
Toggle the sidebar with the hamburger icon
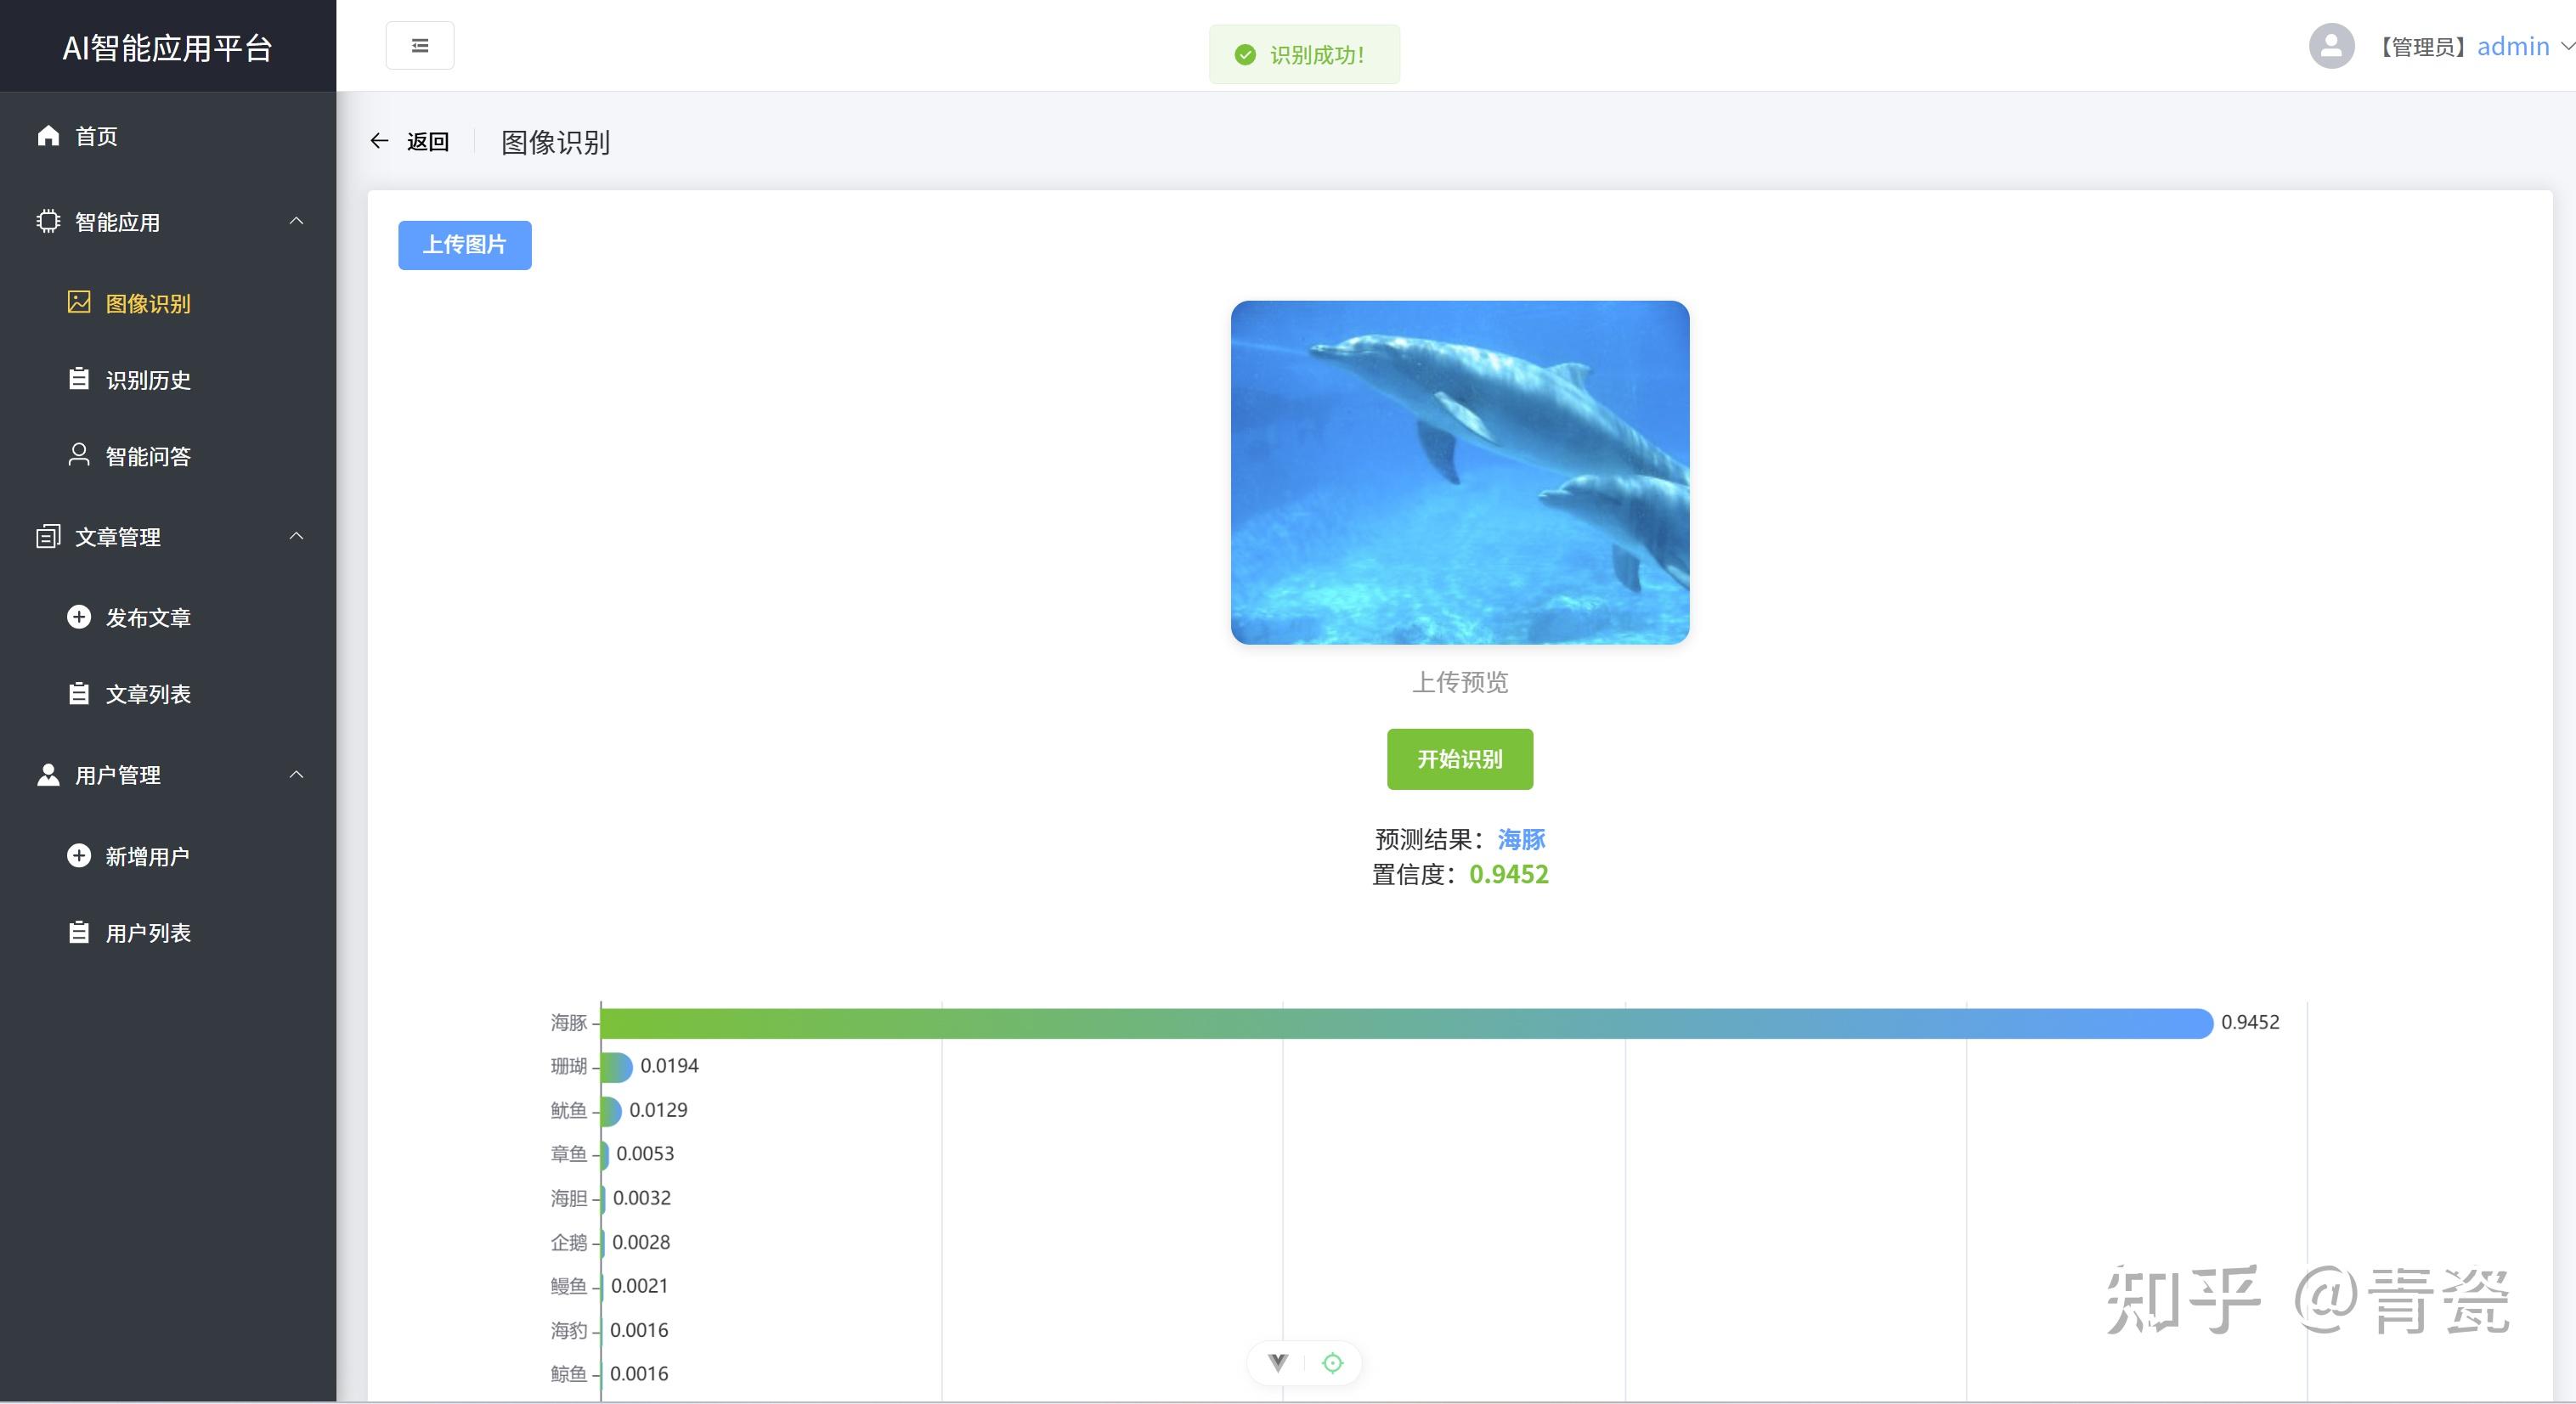pyautogui.click(x=419, y=45)
